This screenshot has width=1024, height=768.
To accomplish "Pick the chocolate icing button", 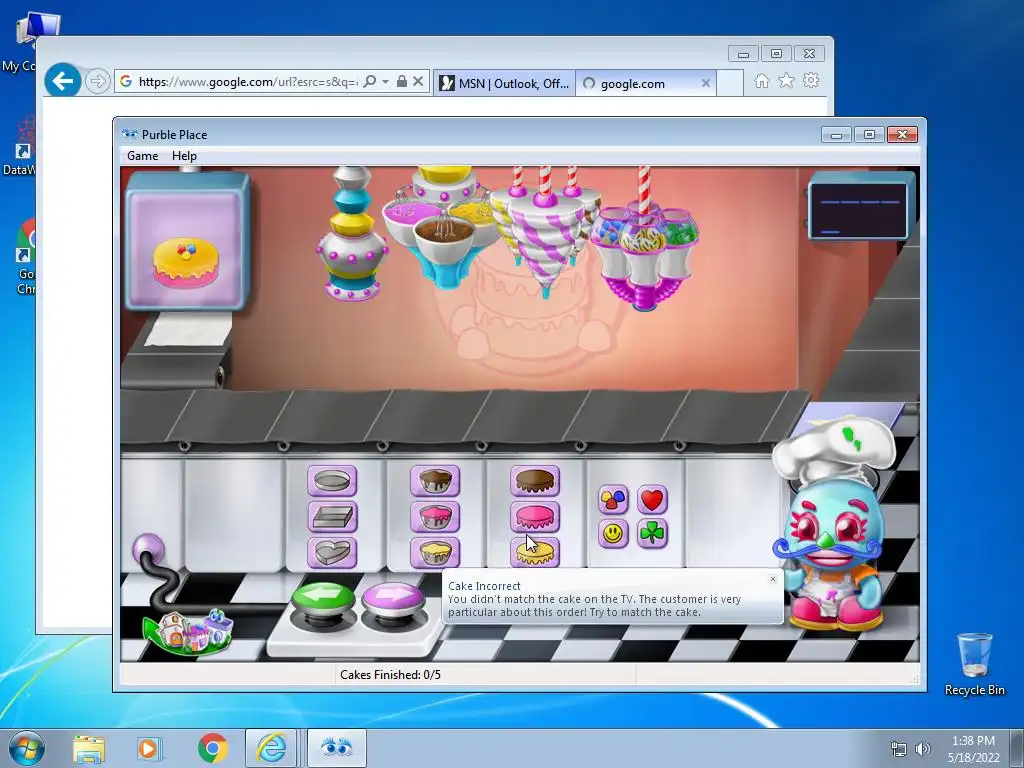I will tap(535, 481).
